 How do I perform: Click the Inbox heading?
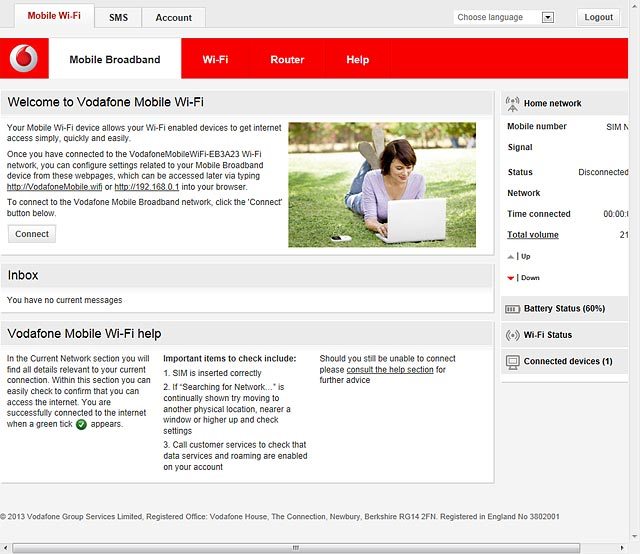23,275
